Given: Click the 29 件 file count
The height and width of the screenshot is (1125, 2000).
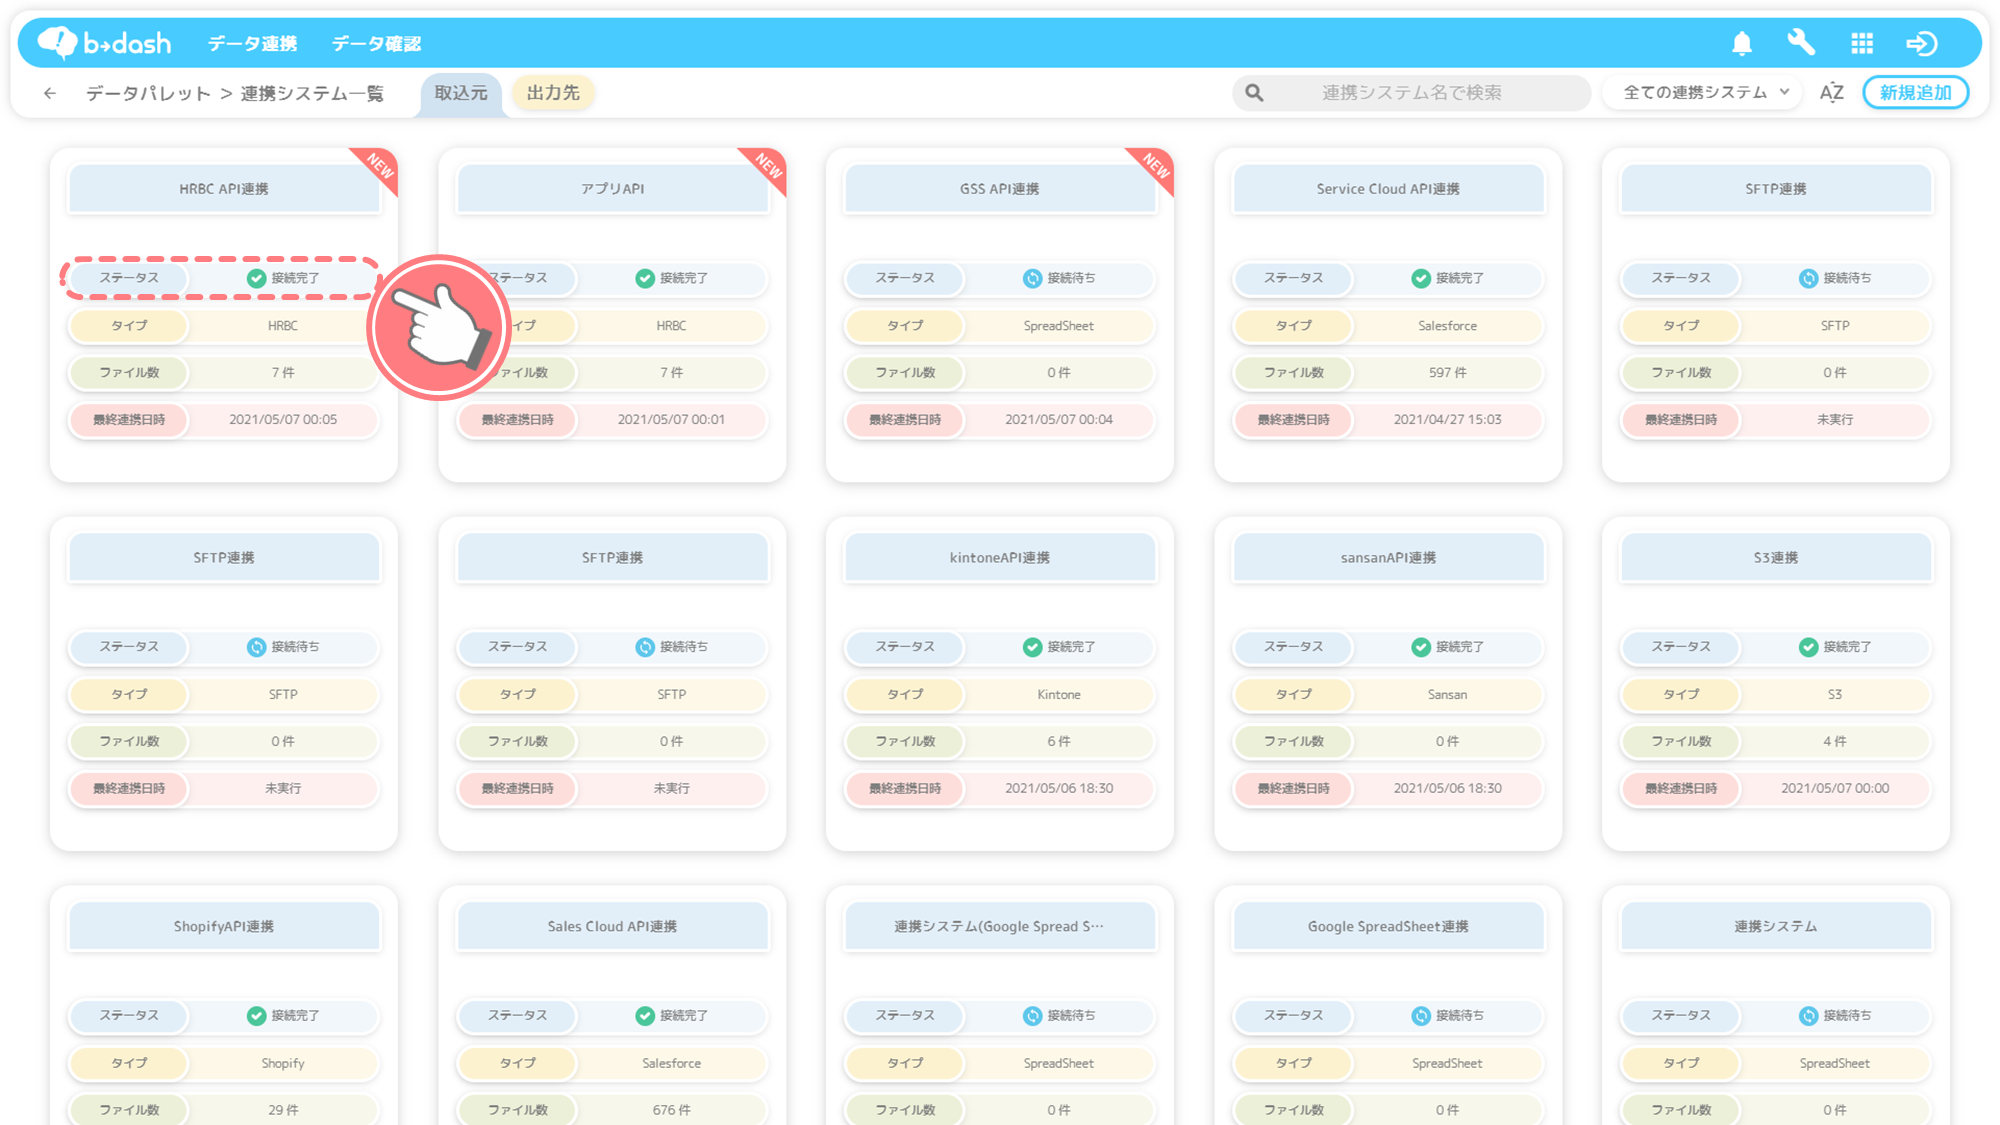Looking at the screenshot, I should pos(283,1110).
